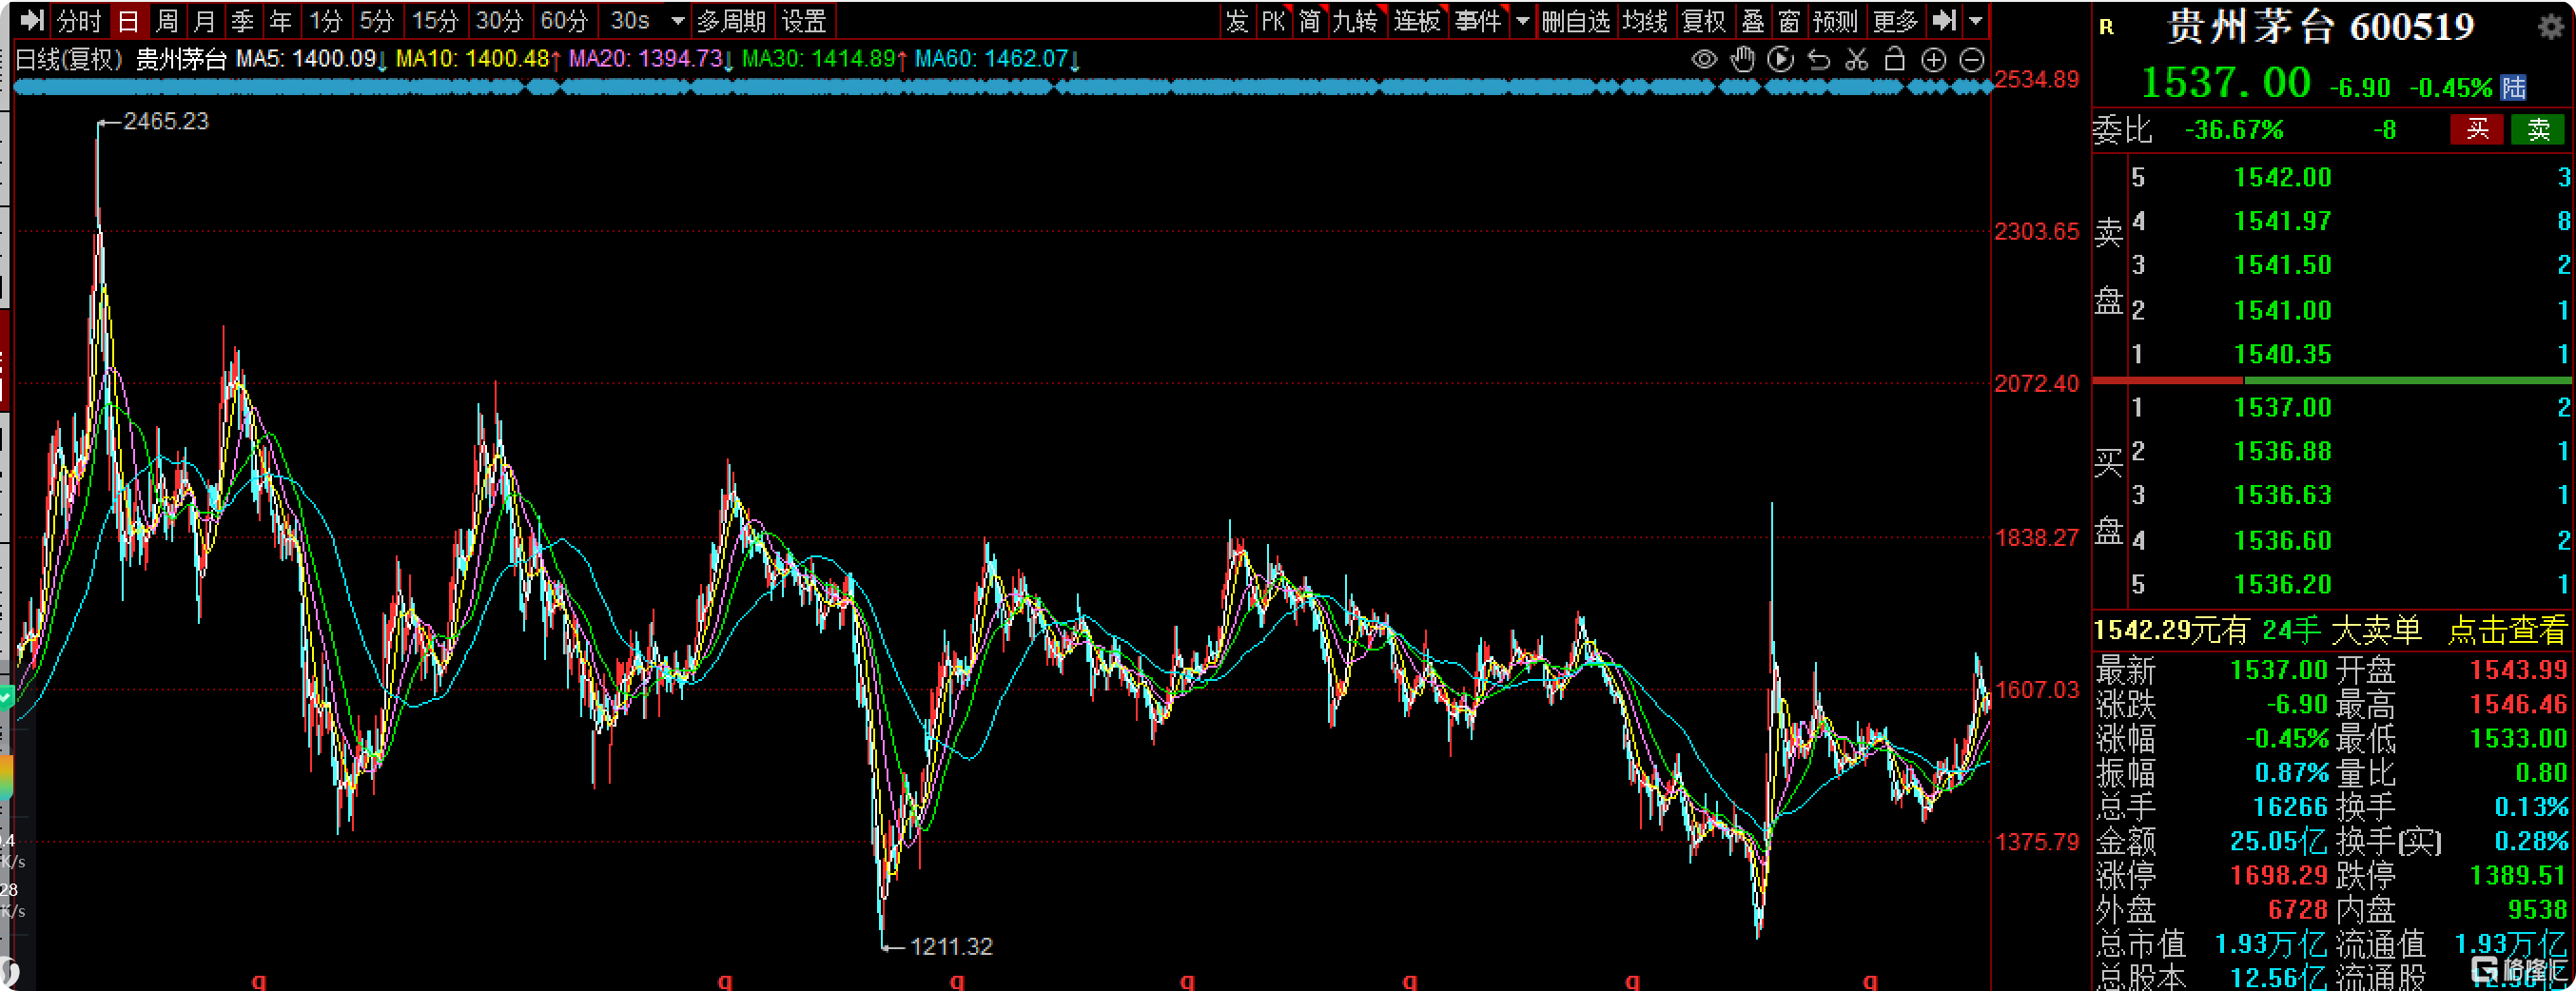The height and width of the screenshot is (991, 2576).
Task: Select the 年 yearly period tab
Action: 281,21
